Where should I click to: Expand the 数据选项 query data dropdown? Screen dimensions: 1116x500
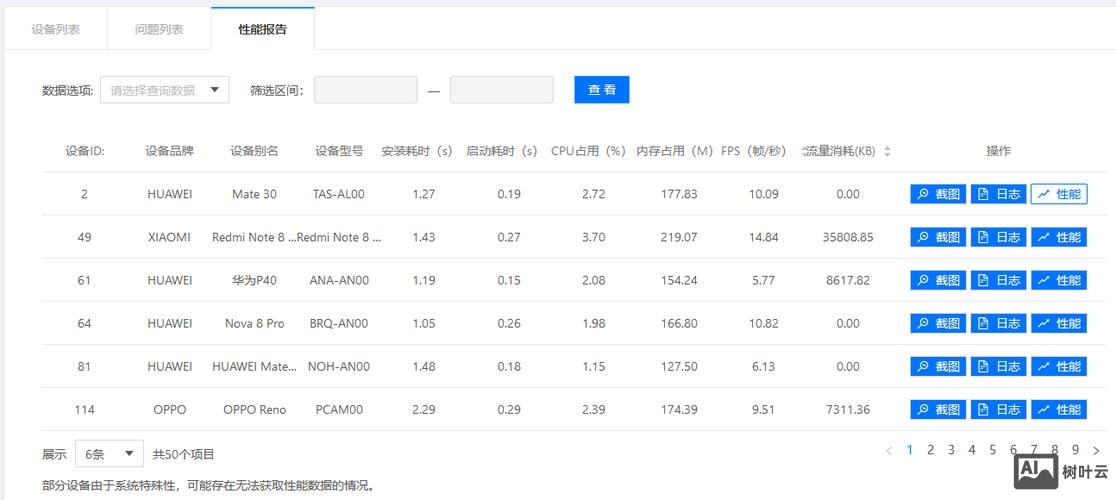[x=165, y=90]
